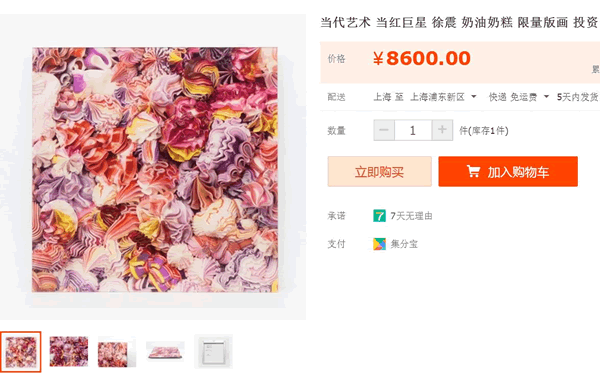Image resolution: width=600 pixels, height=381 pixels.
Task: Select the fifth certificate thumbnail
Action: tap(214, 352)
